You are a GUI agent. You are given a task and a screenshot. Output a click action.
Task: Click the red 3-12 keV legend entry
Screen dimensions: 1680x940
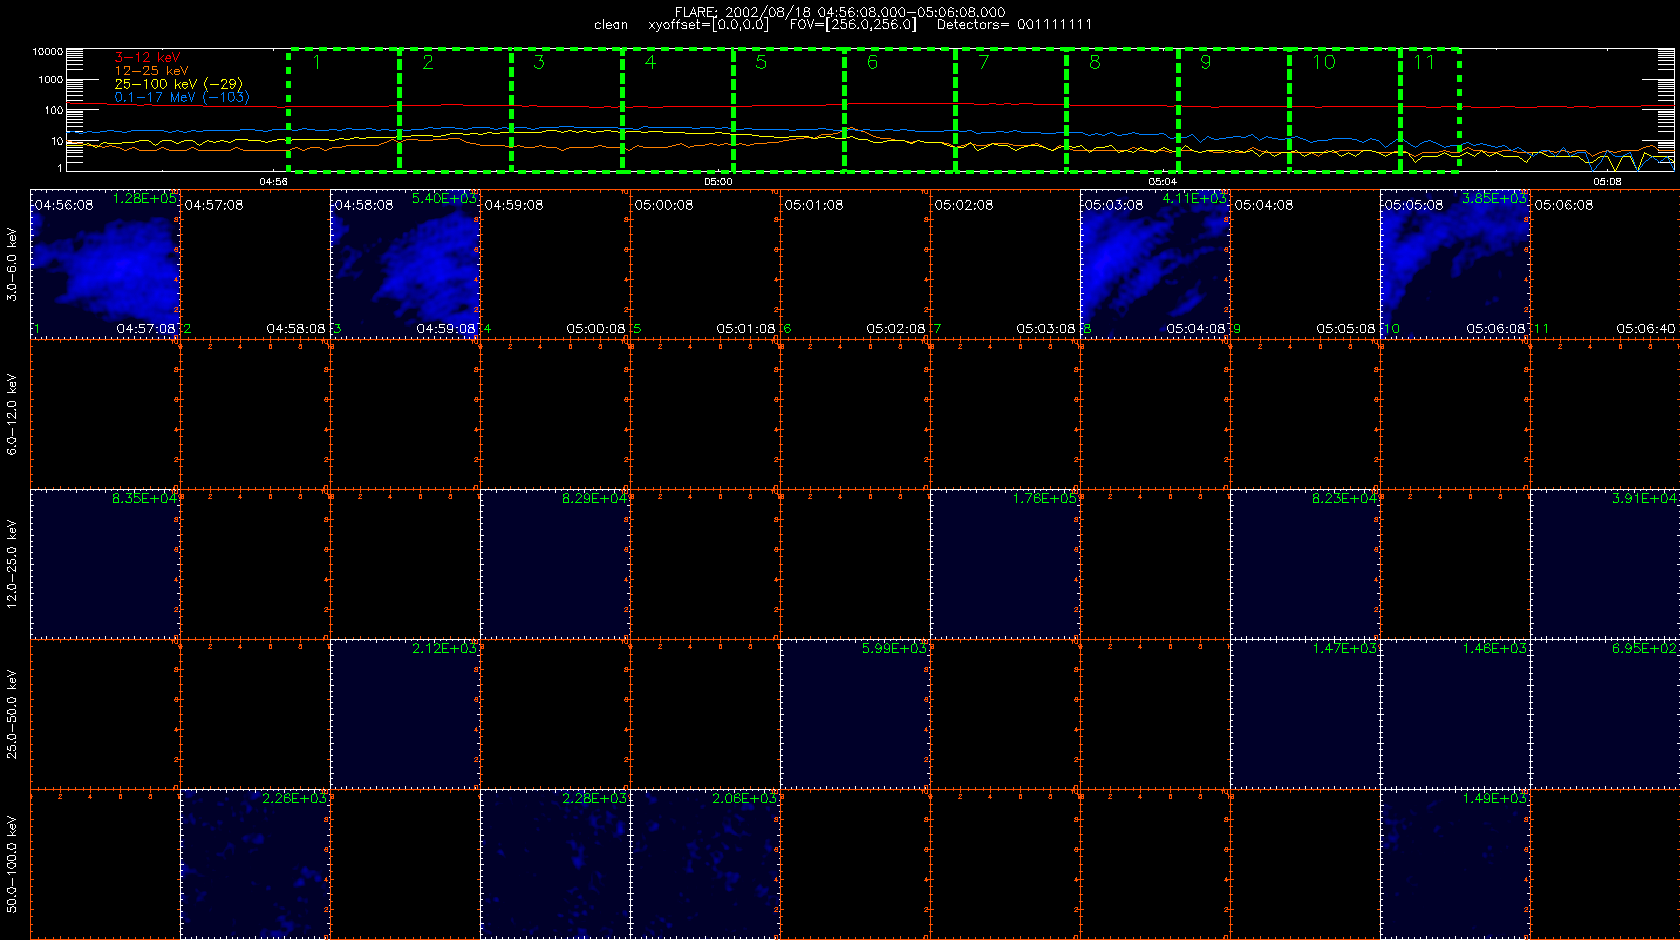[x=147, y=57]
